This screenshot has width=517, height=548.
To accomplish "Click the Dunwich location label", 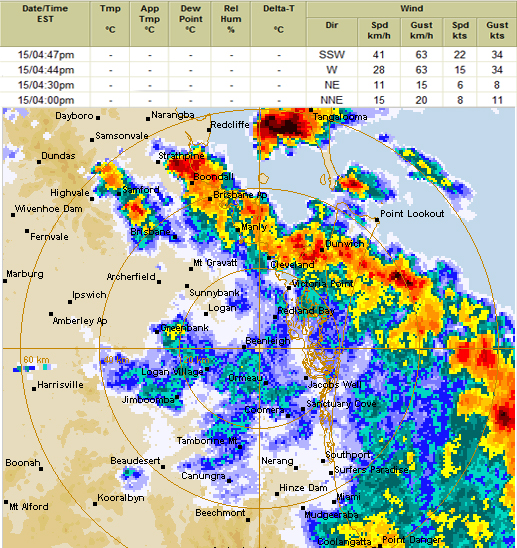I will [345, 244].
